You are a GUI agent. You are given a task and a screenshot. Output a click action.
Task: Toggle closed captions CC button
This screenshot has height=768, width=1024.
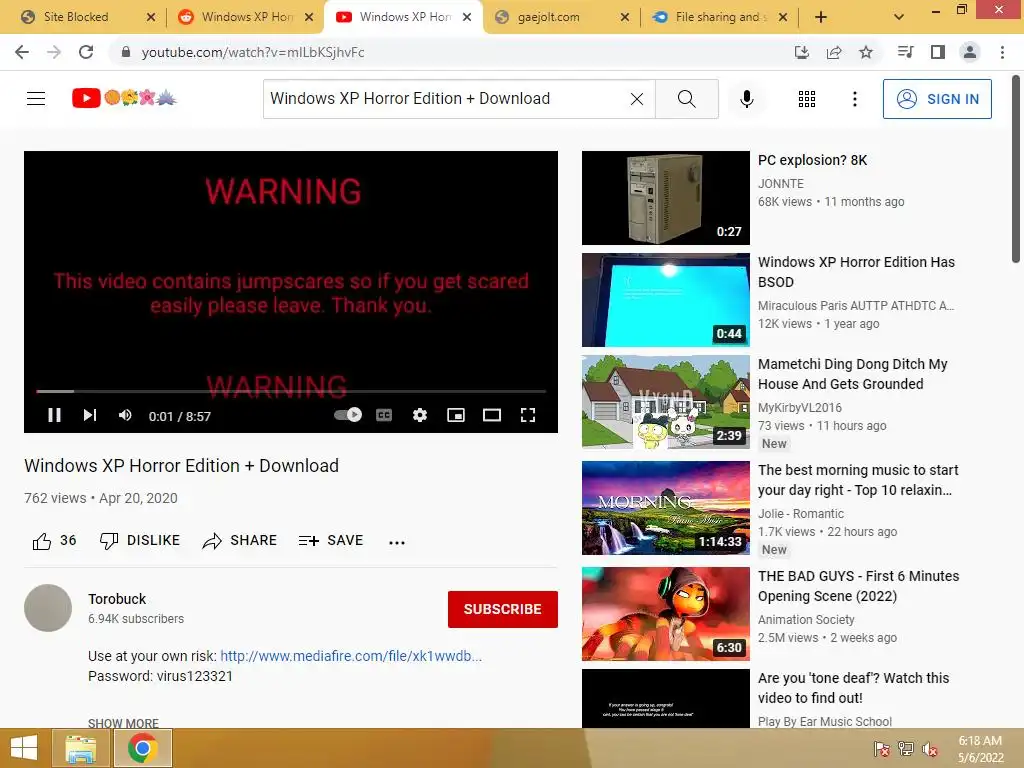(384, 415)
